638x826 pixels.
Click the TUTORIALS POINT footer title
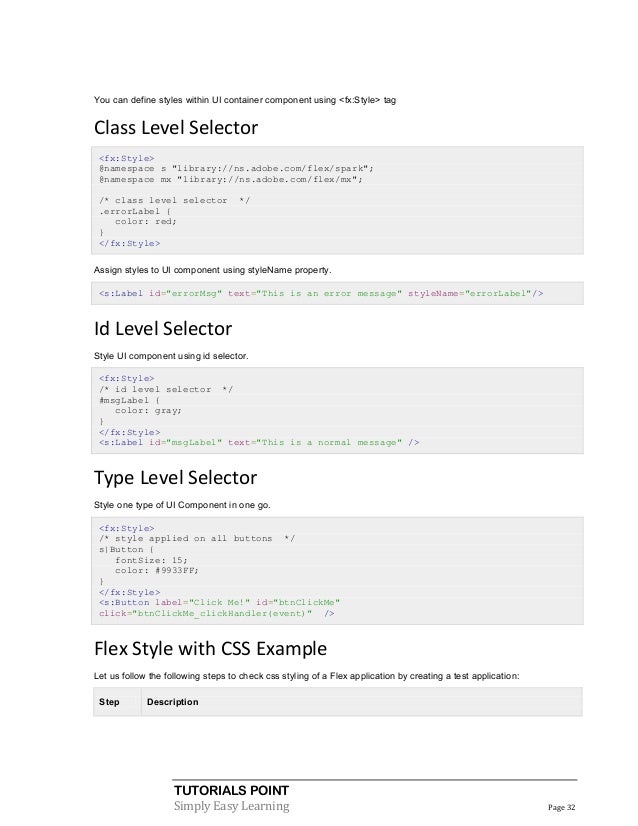point(231,790)
